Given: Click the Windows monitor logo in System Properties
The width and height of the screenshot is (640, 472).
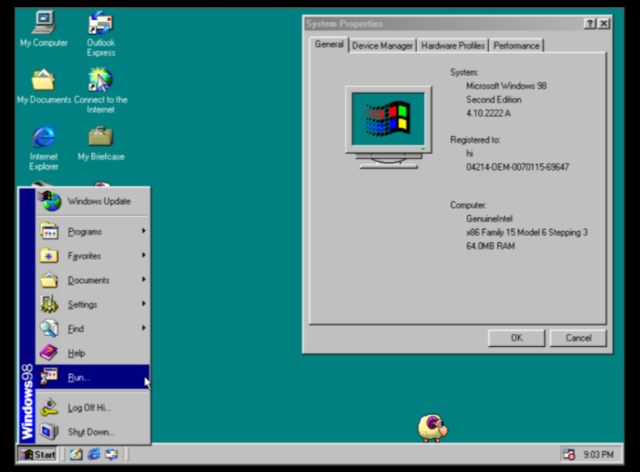Looking at the screenshot, I should [x=389, y=127].
